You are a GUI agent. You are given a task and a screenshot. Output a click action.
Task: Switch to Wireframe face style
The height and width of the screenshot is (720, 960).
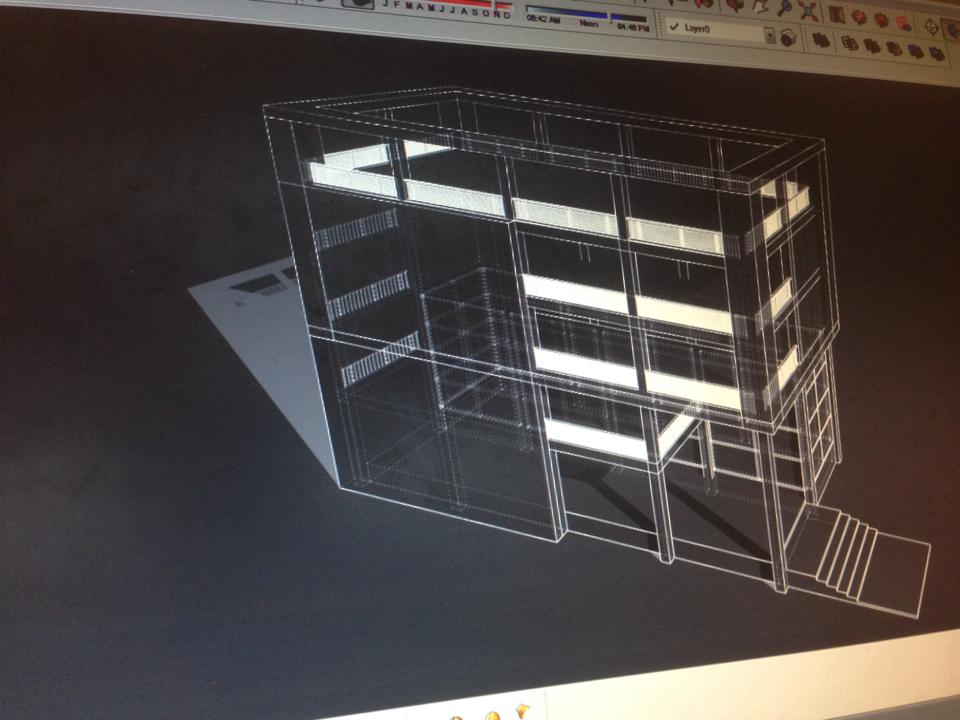click(x=849, y=43)
